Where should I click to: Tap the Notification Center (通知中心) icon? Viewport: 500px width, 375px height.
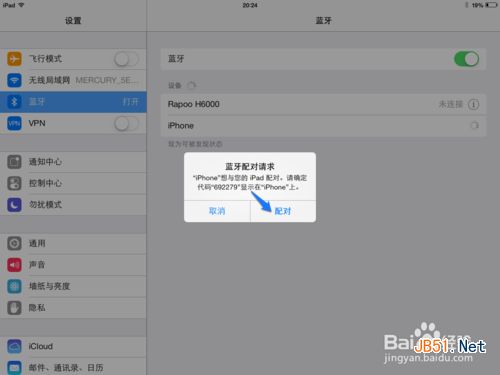click(x=14, y=162)
